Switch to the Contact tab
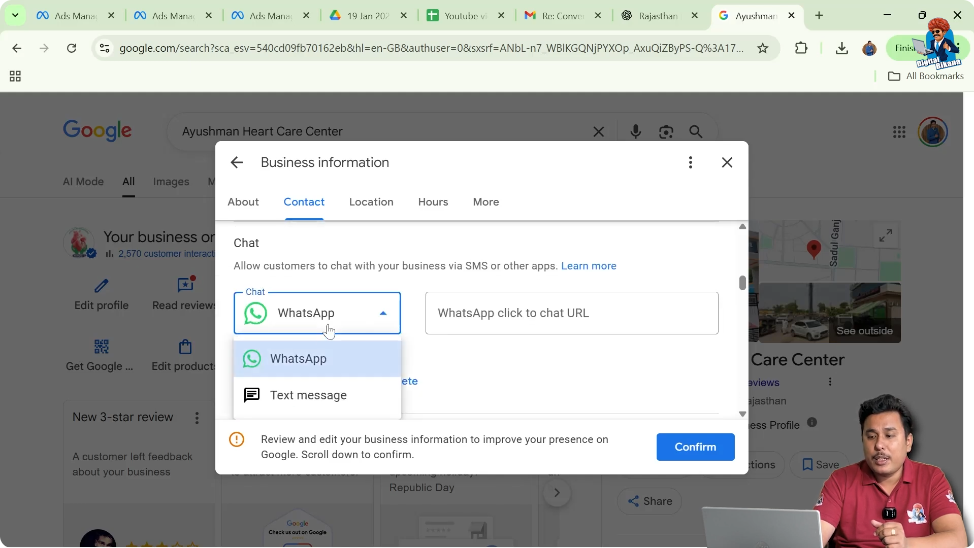Image resolution: width=974 pixels, height=548 pixels. click(304, 202)
